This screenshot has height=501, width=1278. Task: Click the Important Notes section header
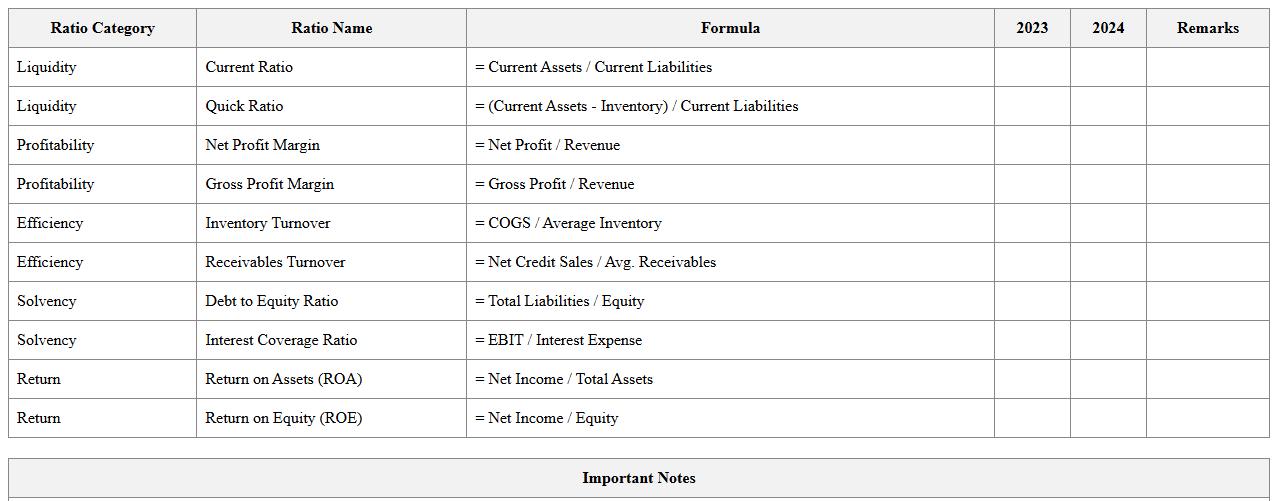639,478
